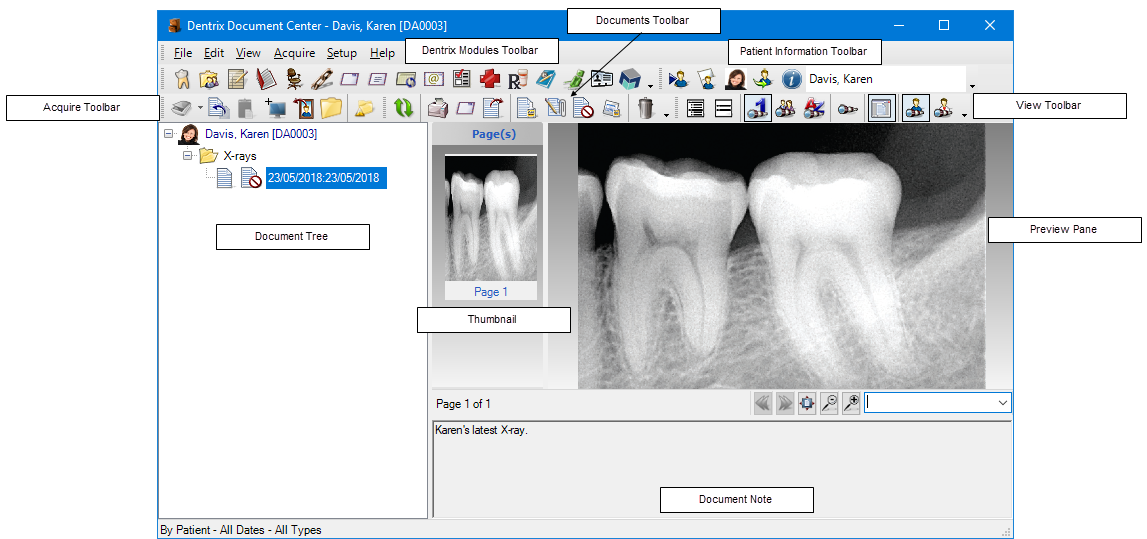
Task: Collapse the X-rays folder node
Action: (x=187, y=156)
